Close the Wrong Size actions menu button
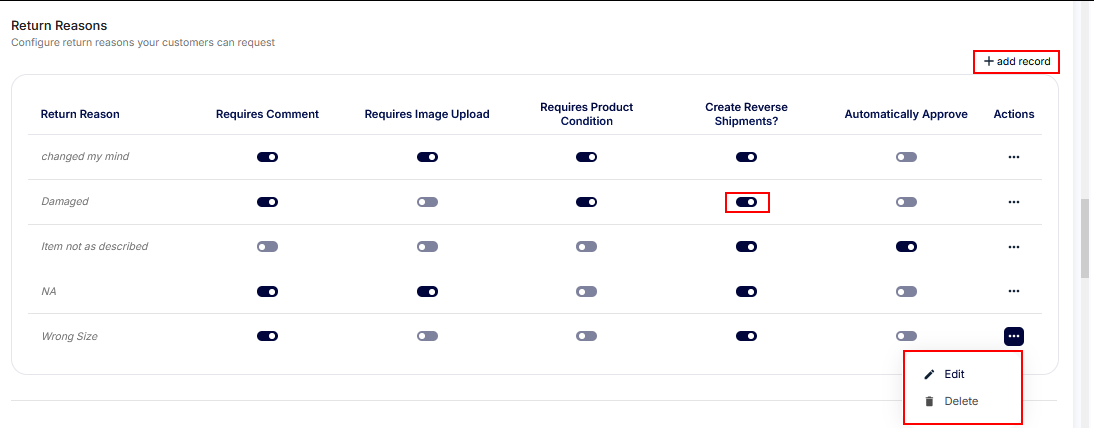This screenshot has width=1094, height=428. click(x=1013, y=336)
